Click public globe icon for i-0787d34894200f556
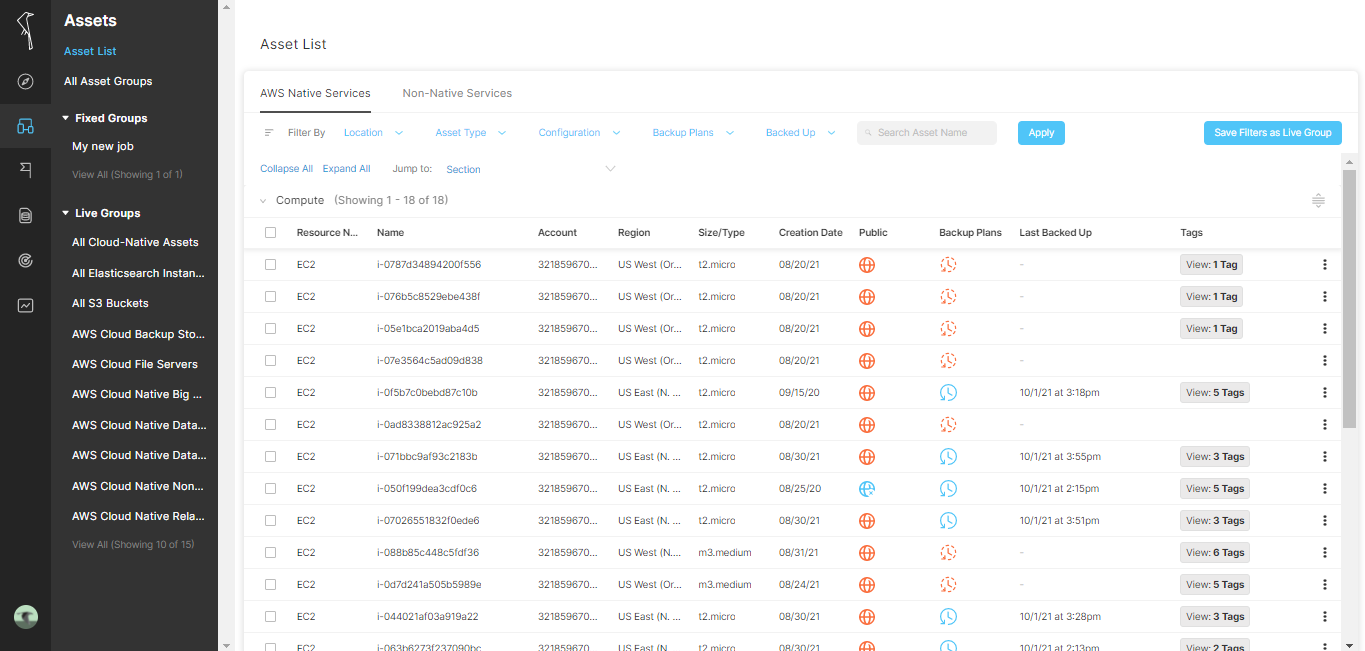 coord(867,265)
